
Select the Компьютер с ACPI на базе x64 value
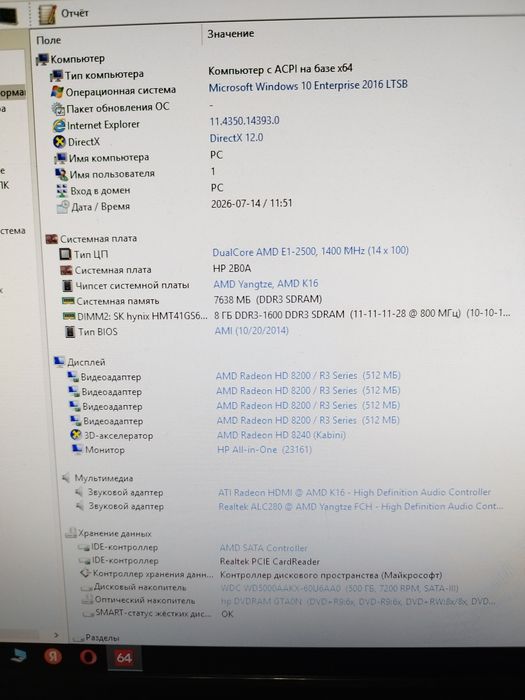click(x=280, y=69)
